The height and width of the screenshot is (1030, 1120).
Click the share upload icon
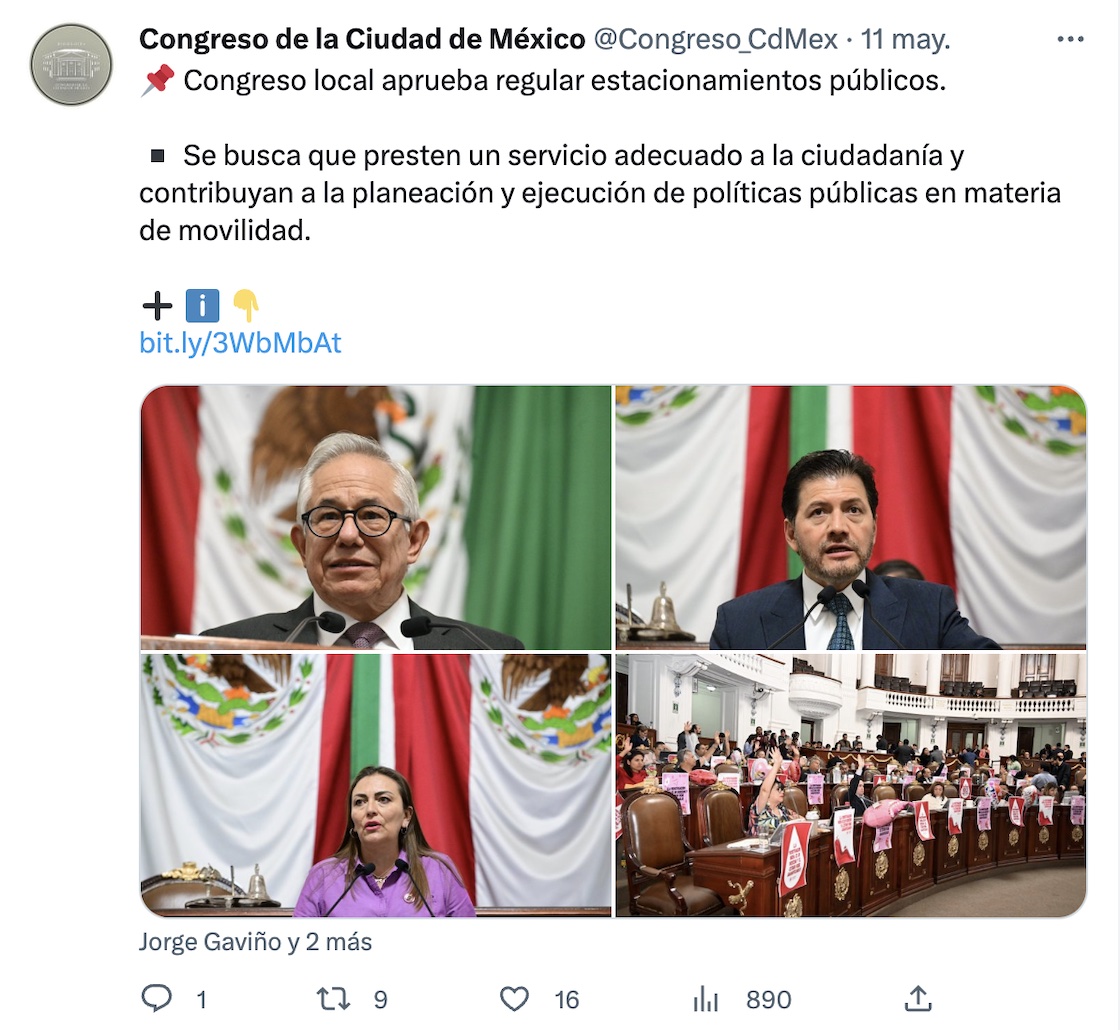coord(918,999)
